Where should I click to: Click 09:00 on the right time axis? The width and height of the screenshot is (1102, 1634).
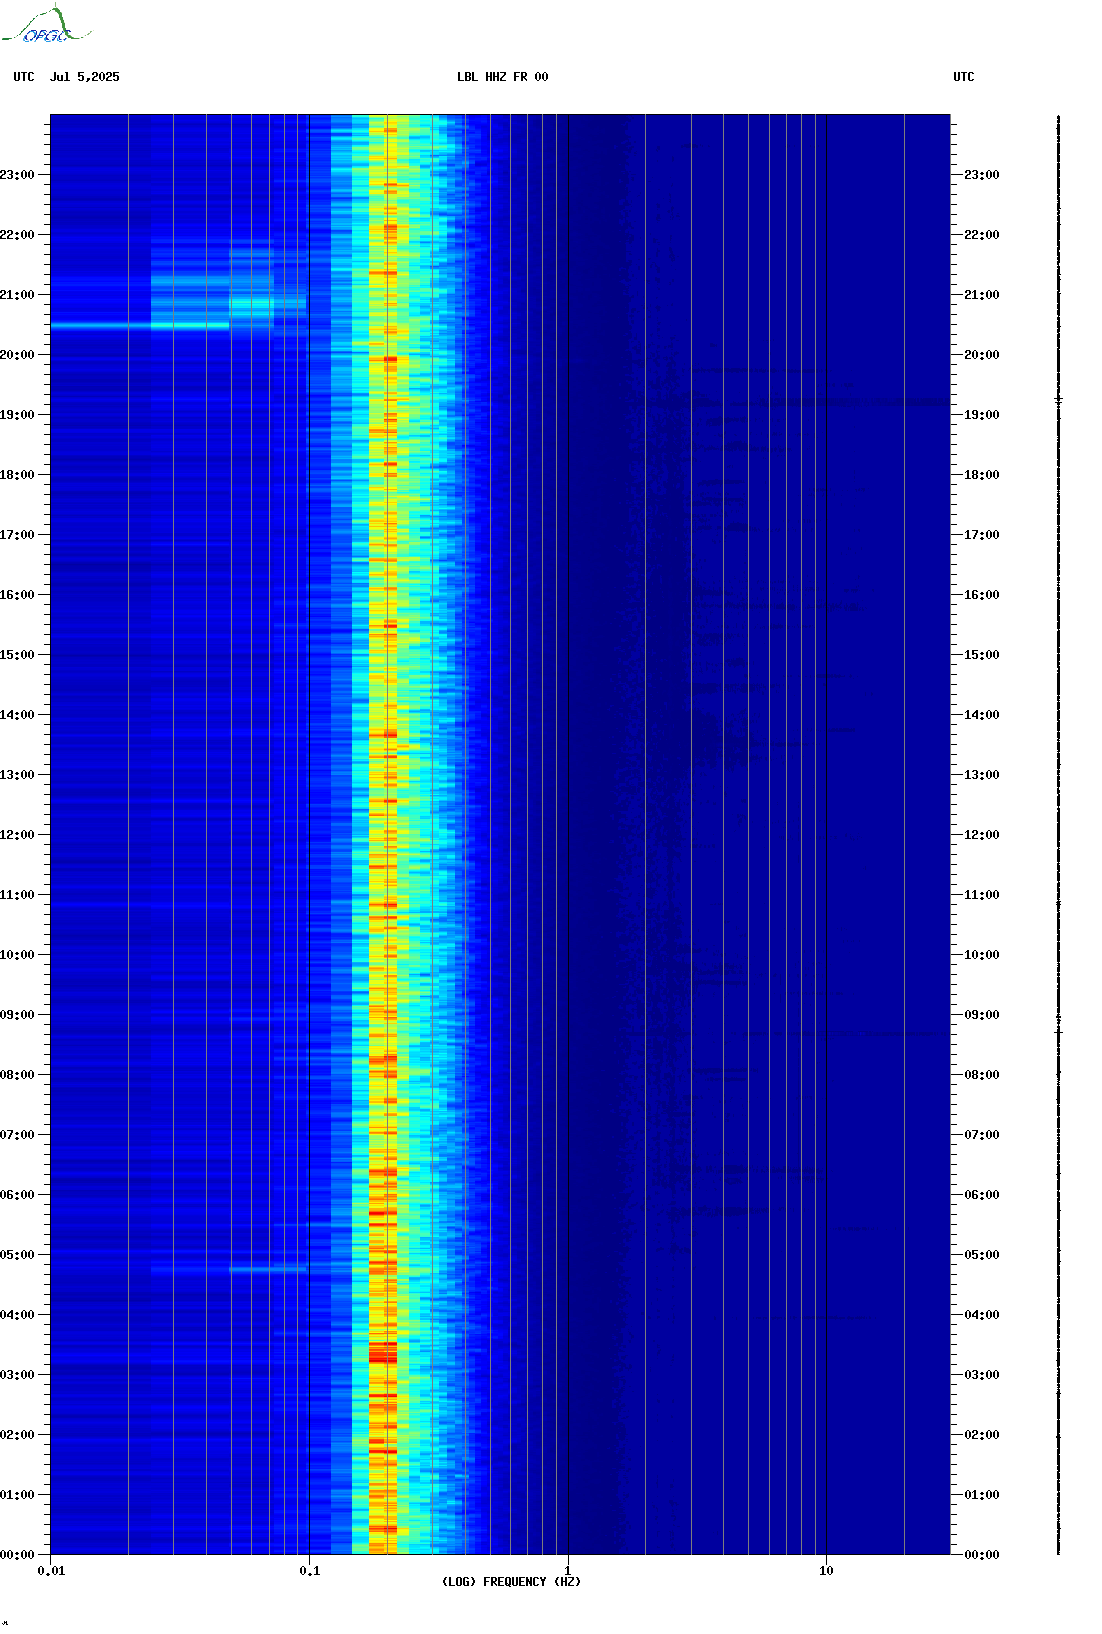click(981, 1015)
